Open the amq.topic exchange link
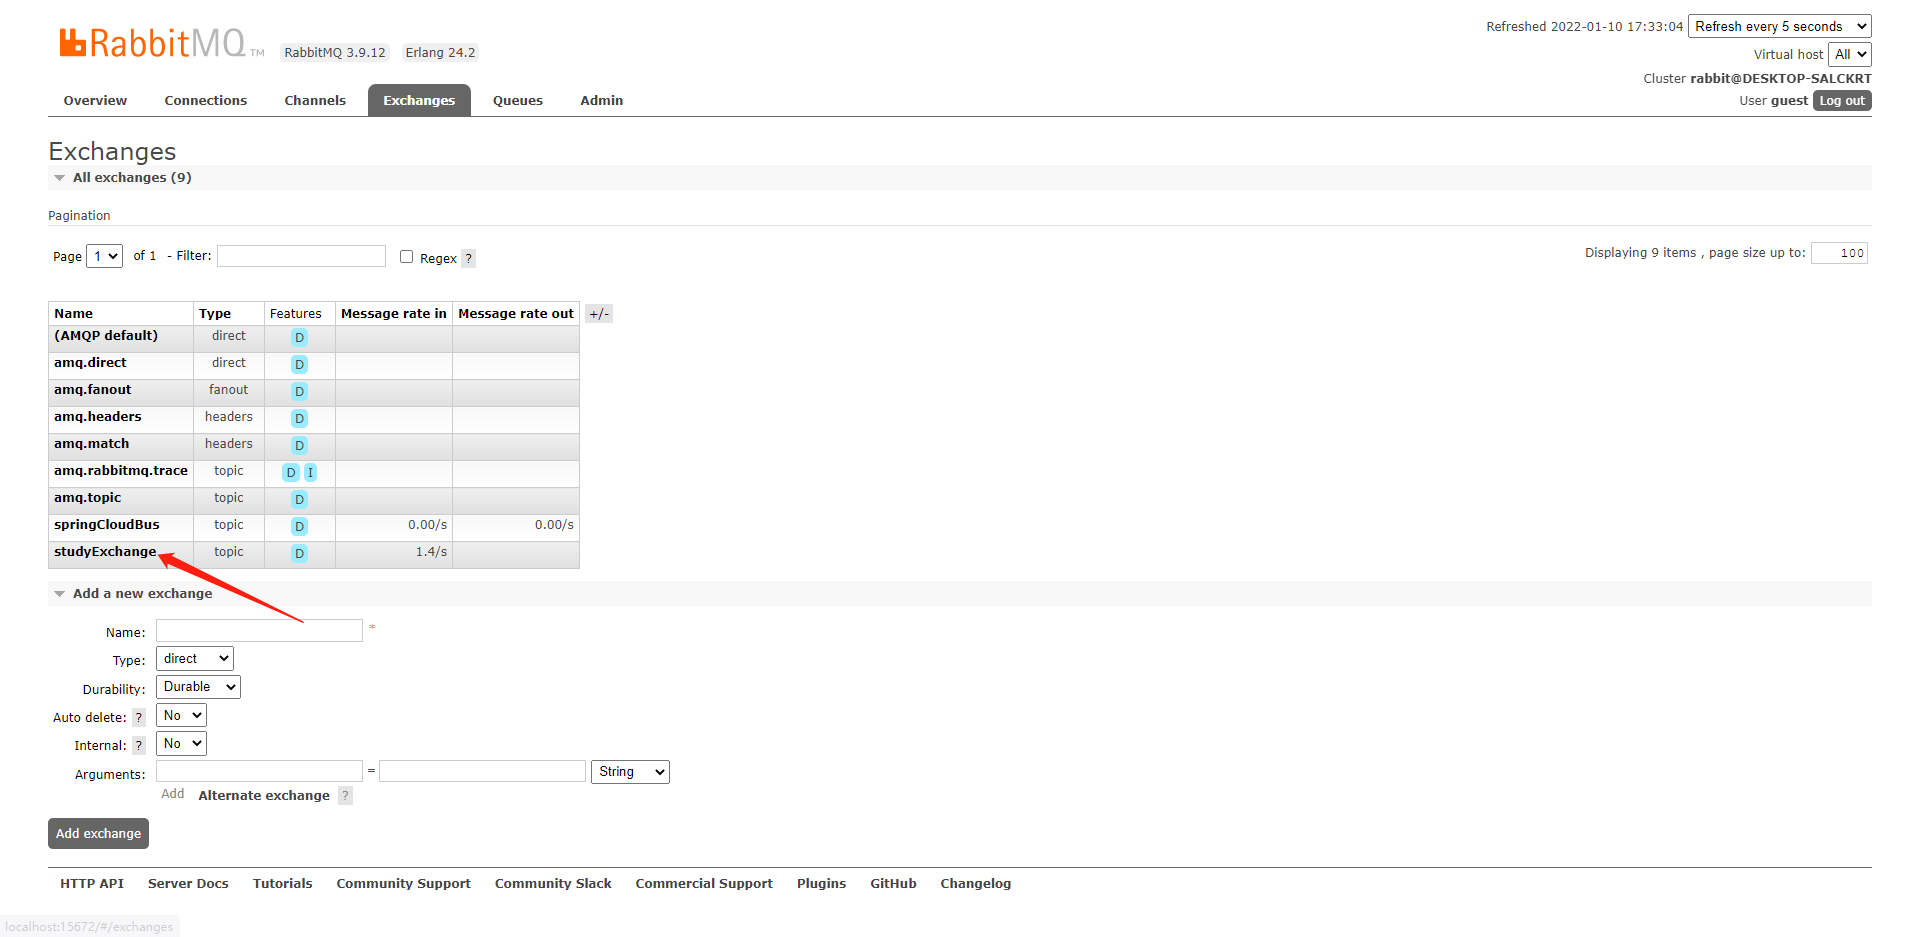The width and height of the screenshot is (1920, 937). (88, 498)
